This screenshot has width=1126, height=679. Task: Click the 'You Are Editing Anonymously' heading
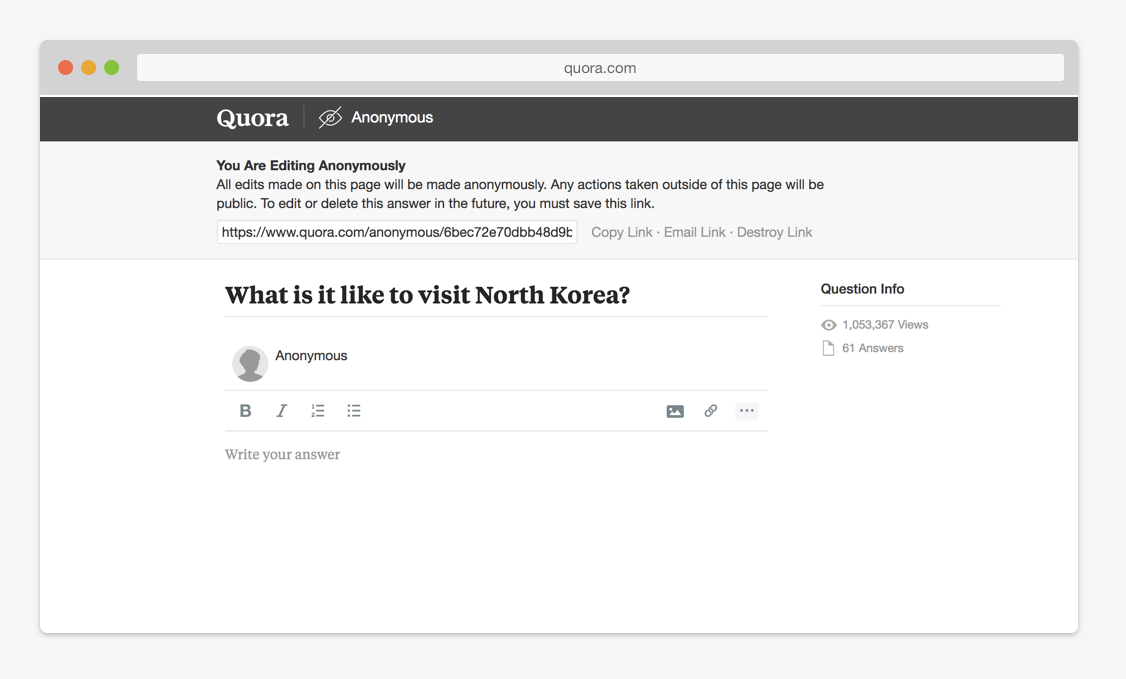click(311, 165)
